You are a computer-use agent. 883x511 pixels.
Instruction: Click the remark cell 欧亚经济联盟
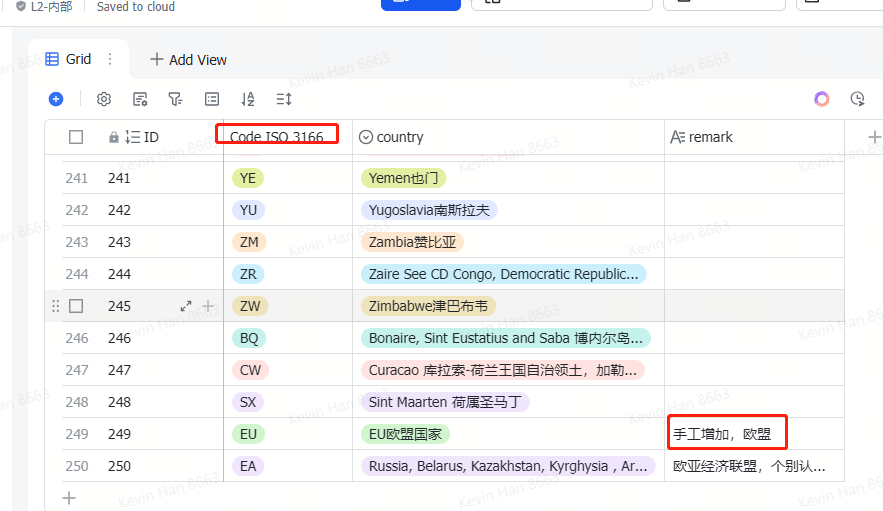(754, 466)
